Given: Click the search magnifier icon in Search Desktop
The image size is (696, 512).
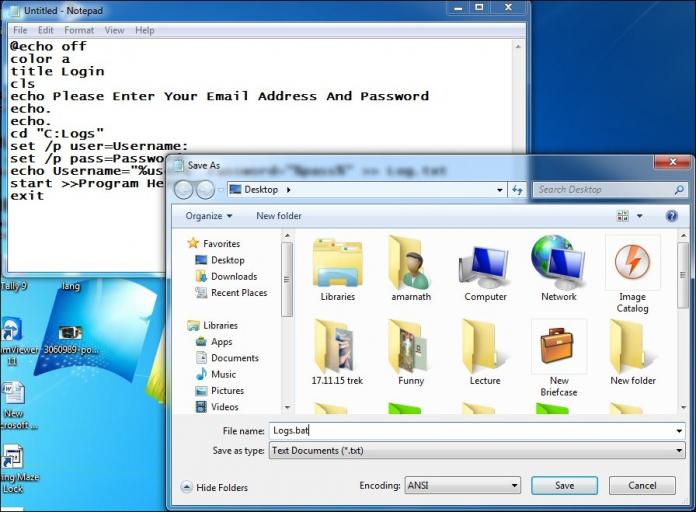Looking at the screenshot, I should (679, 190).
